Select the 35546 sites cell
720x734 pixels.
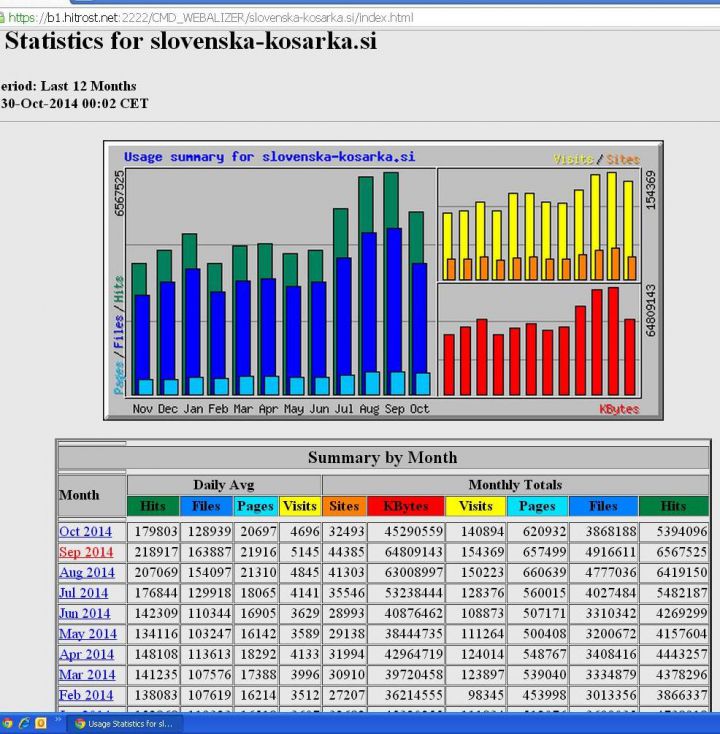point(345,593)
